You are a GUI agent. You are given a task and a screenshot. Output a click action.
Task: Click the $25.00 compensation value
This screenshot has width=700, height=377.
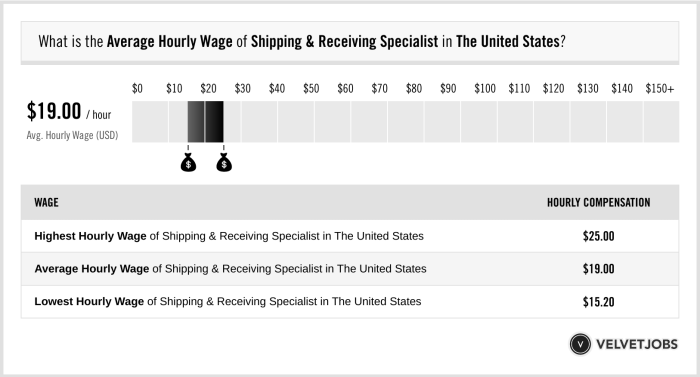[598, 236]
